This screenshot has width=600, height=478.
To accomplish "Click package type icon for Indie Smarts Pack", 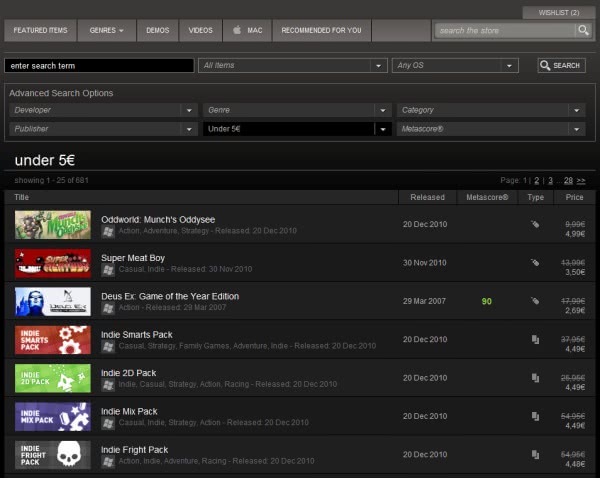I will point(535,339).
